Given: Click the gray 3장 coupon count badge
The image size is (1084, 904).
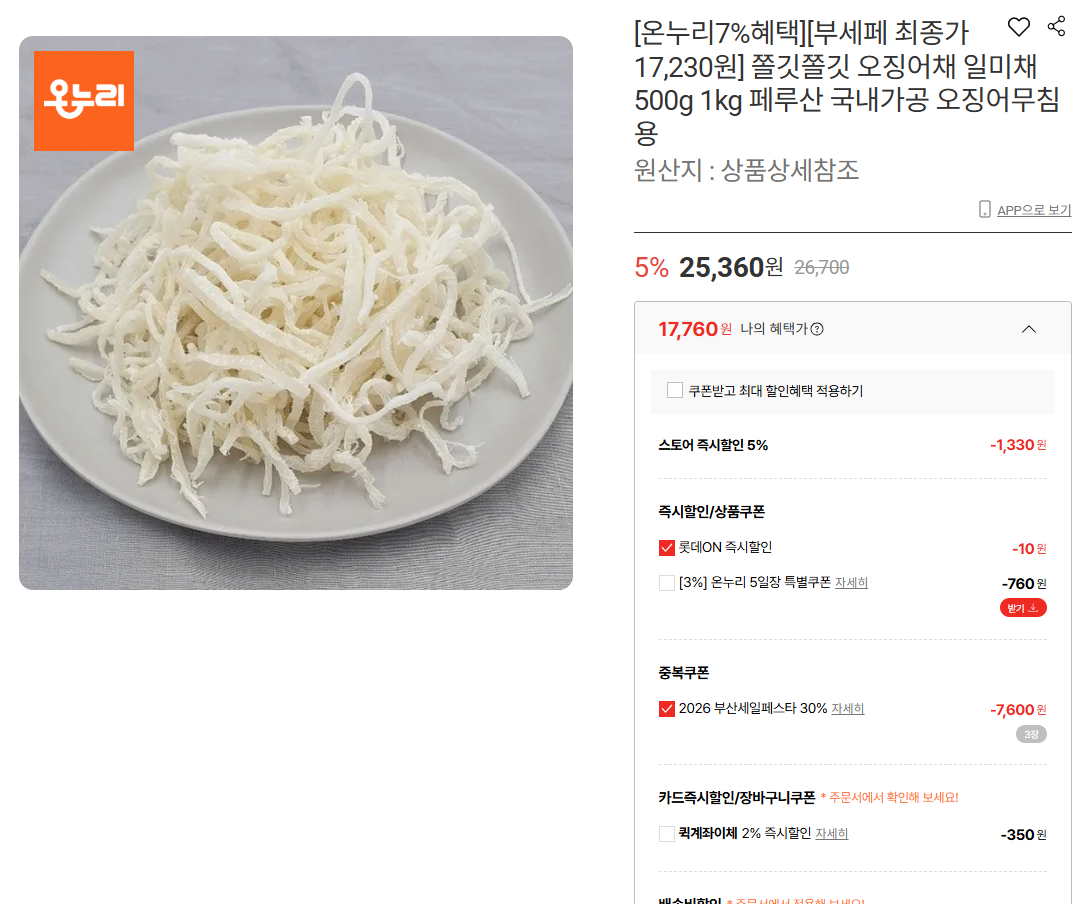Looking at the screenshot, I should tap(1031, 734).
